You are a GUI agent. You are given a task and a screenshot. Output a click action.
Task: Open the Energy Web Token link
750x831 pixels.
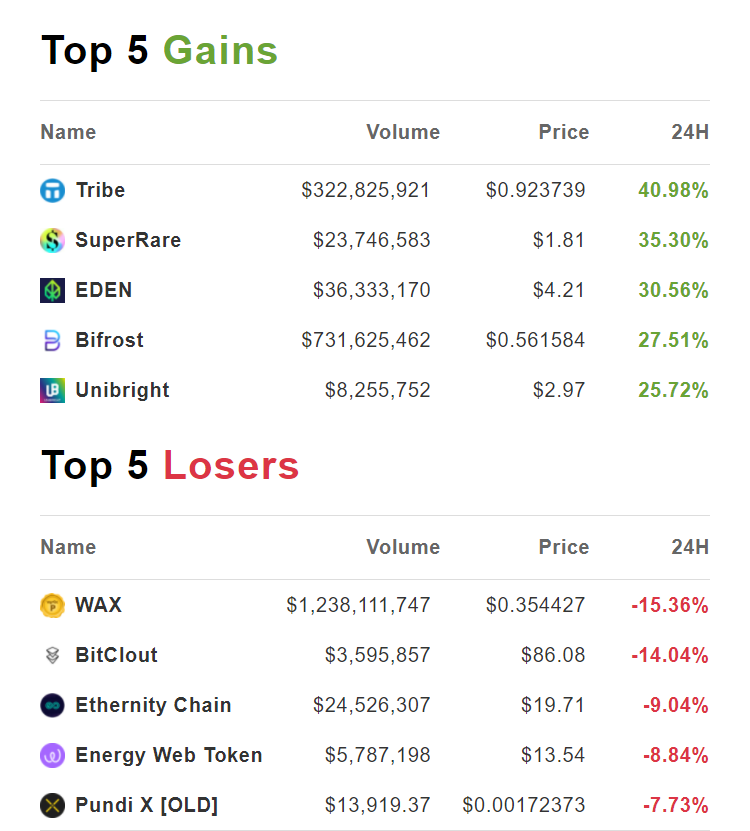click(168, 755)
